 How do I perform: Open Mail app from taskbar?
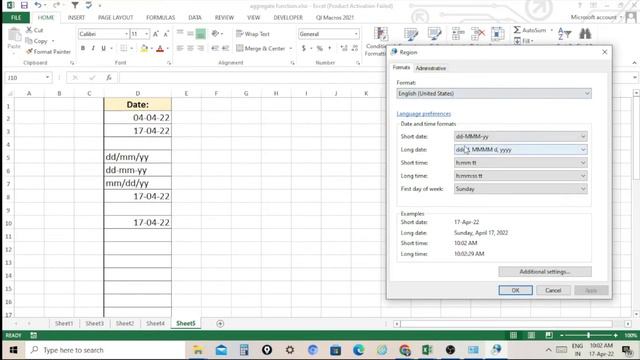pyautogui.click(x=222, y=350)
